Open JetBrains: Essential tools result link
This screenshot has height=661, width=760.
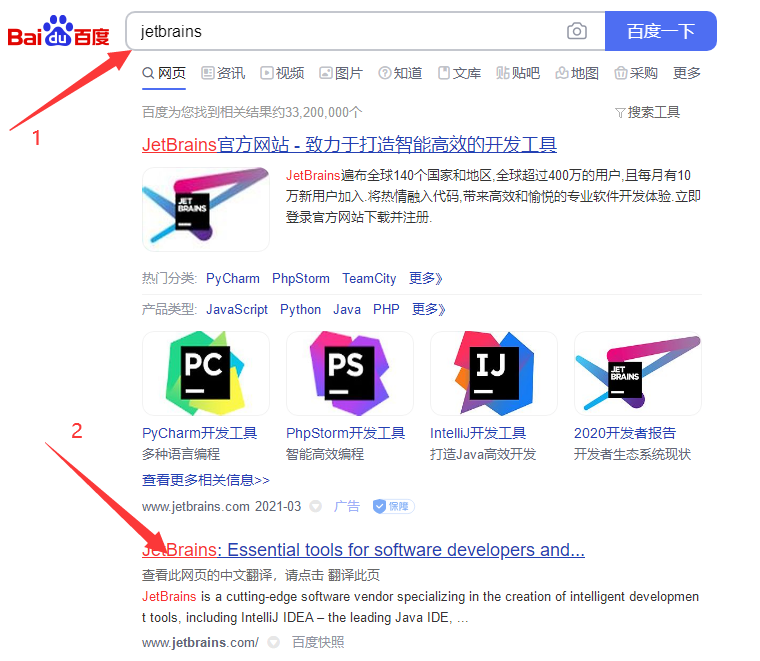[364, 550]
